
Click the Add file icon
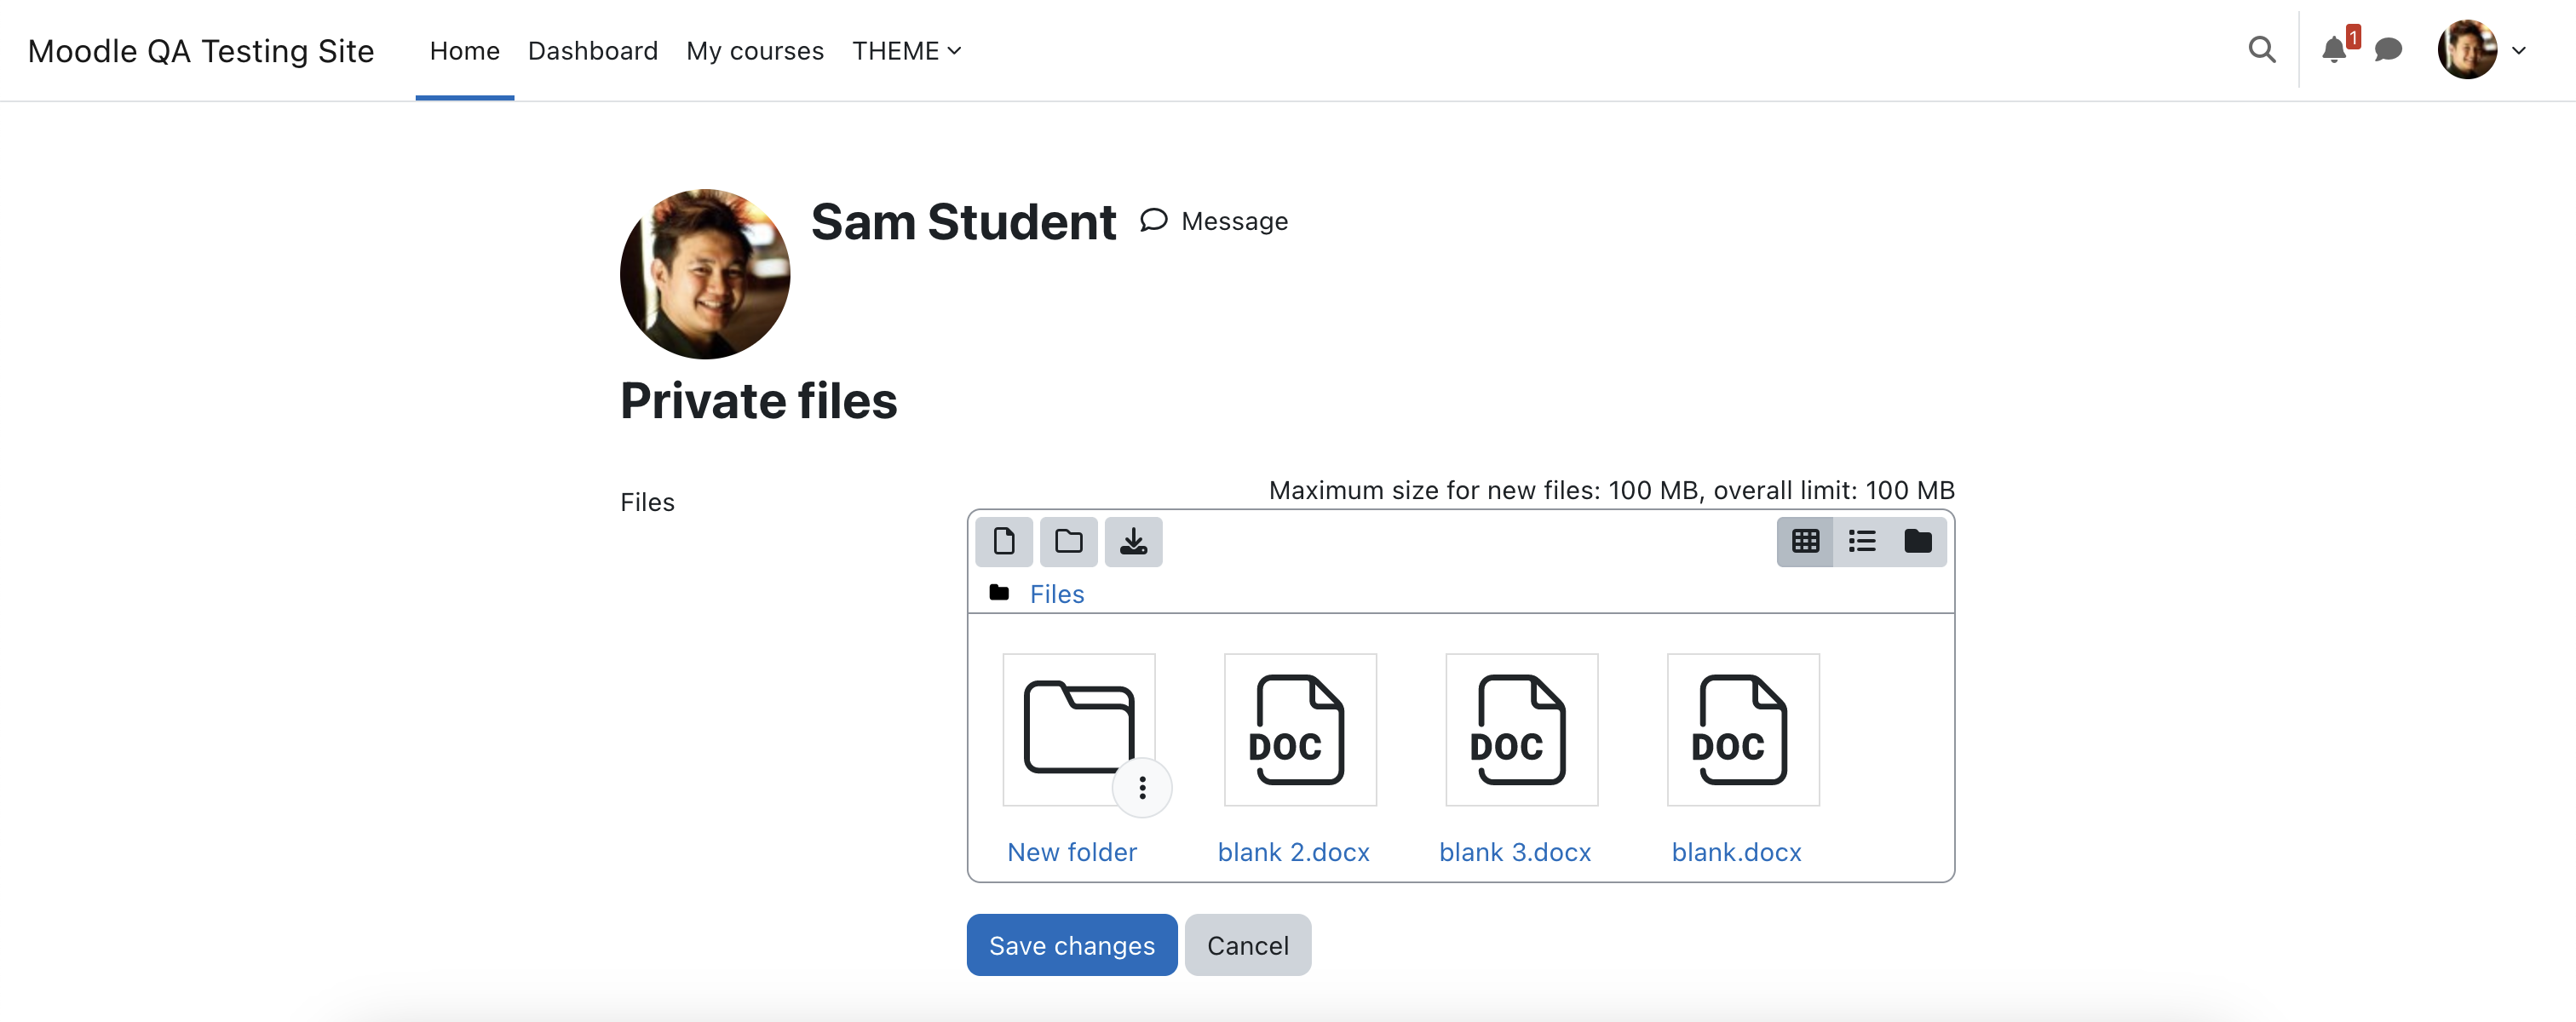click(1004, 541)
